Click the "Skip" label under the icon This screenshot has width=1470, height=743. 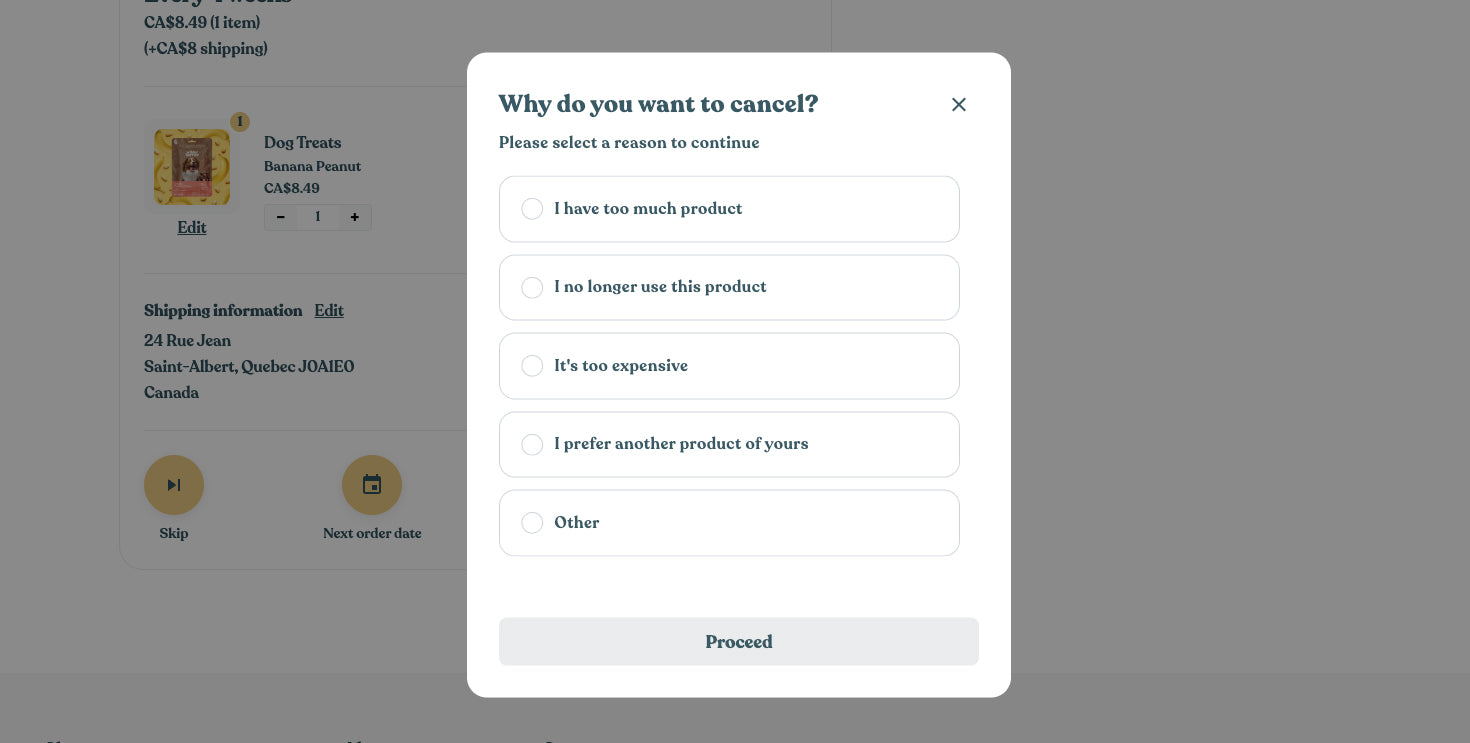click(174, 533)
